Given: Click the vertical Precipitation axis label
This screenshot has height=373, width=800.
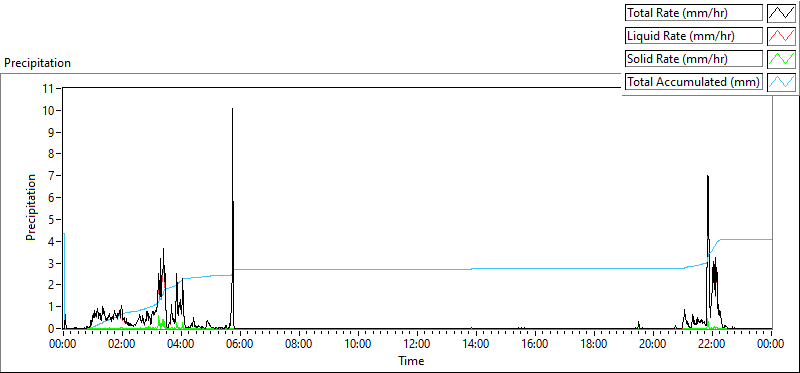Looking at the screenshot, I should coord(31,207).
